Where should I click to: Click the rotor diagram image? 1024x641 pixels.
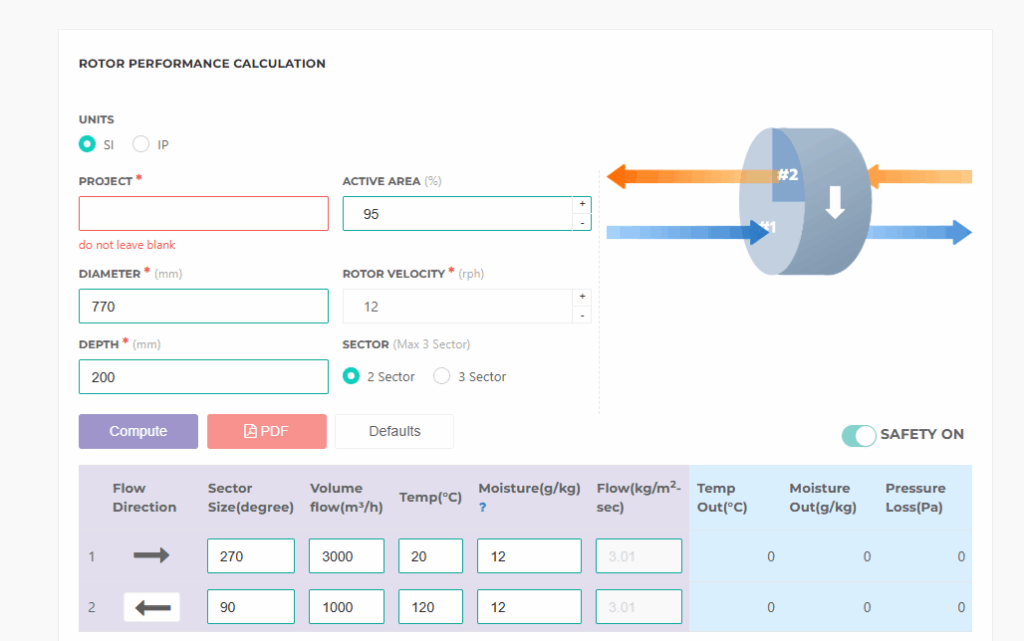[789, 202]
